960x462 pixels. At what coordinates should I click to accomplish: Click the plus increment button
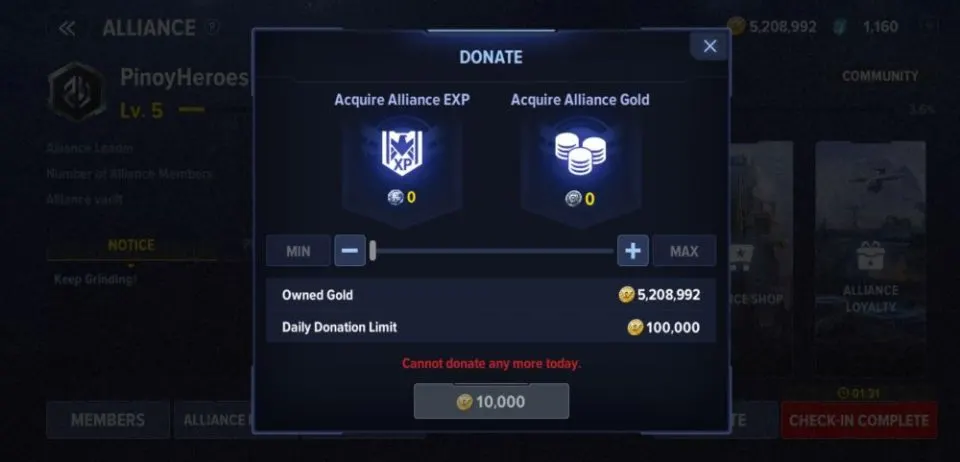coord(632,251)
